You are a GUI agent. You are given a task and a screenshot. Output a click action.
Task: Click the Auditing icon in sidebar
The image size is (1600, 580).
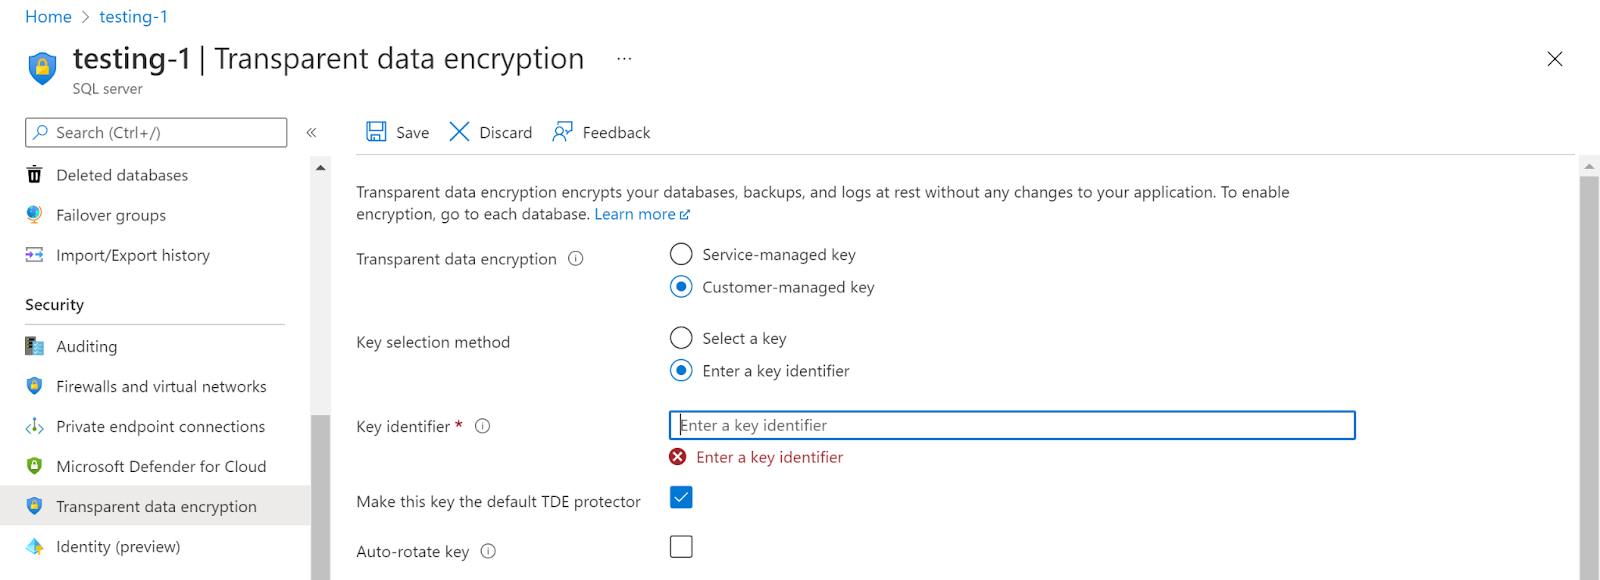click(35, 346)
